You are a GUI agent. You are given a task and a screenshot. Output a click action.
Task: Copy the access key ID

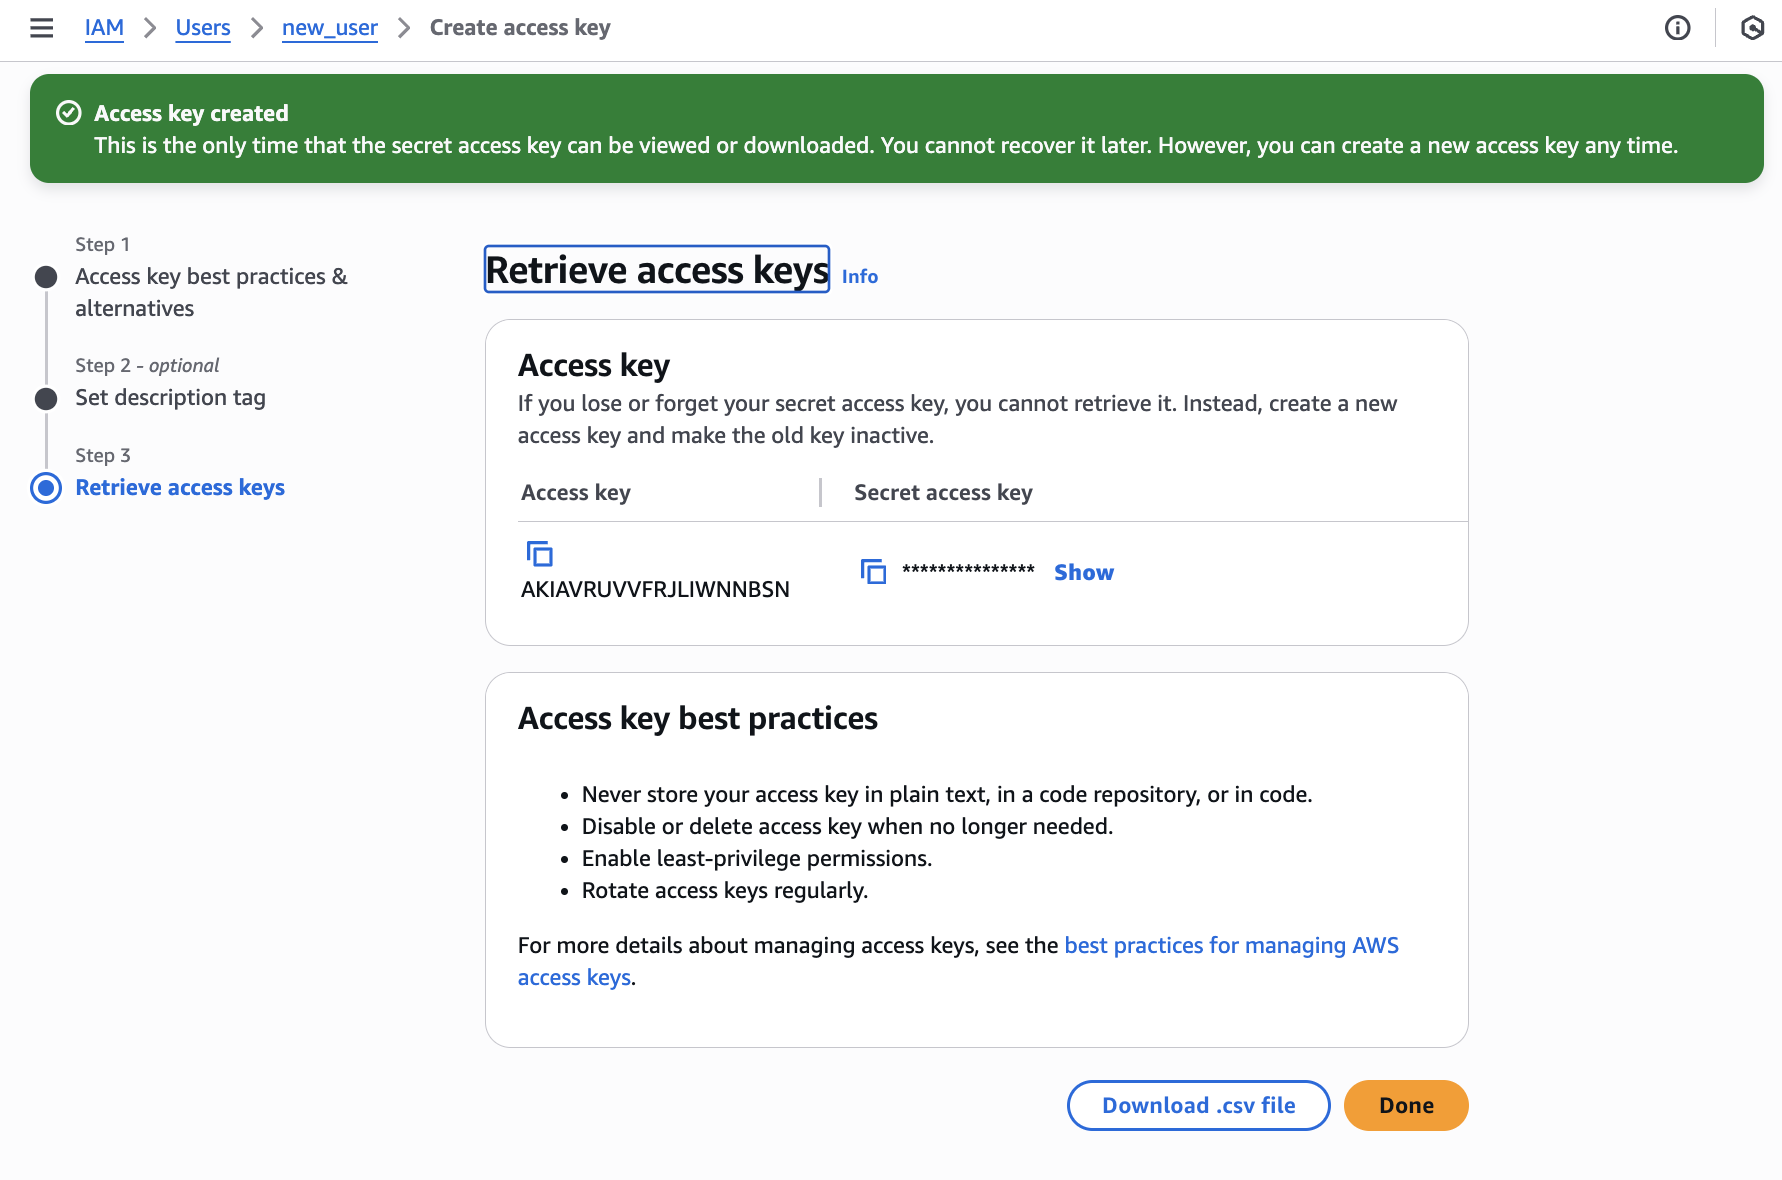(540, 553)
